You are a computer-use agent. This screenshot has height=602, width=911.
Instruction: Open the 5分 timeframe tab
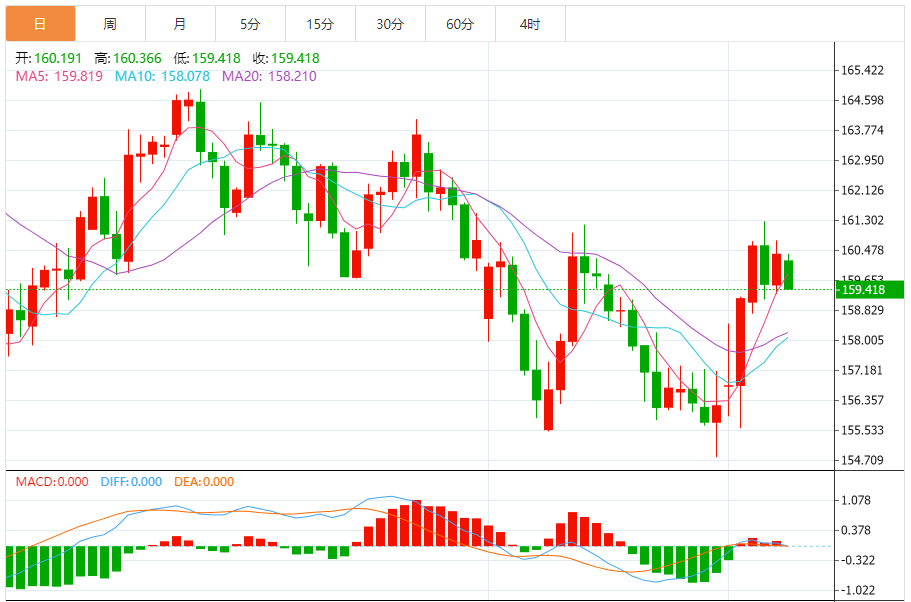(250, 24)
